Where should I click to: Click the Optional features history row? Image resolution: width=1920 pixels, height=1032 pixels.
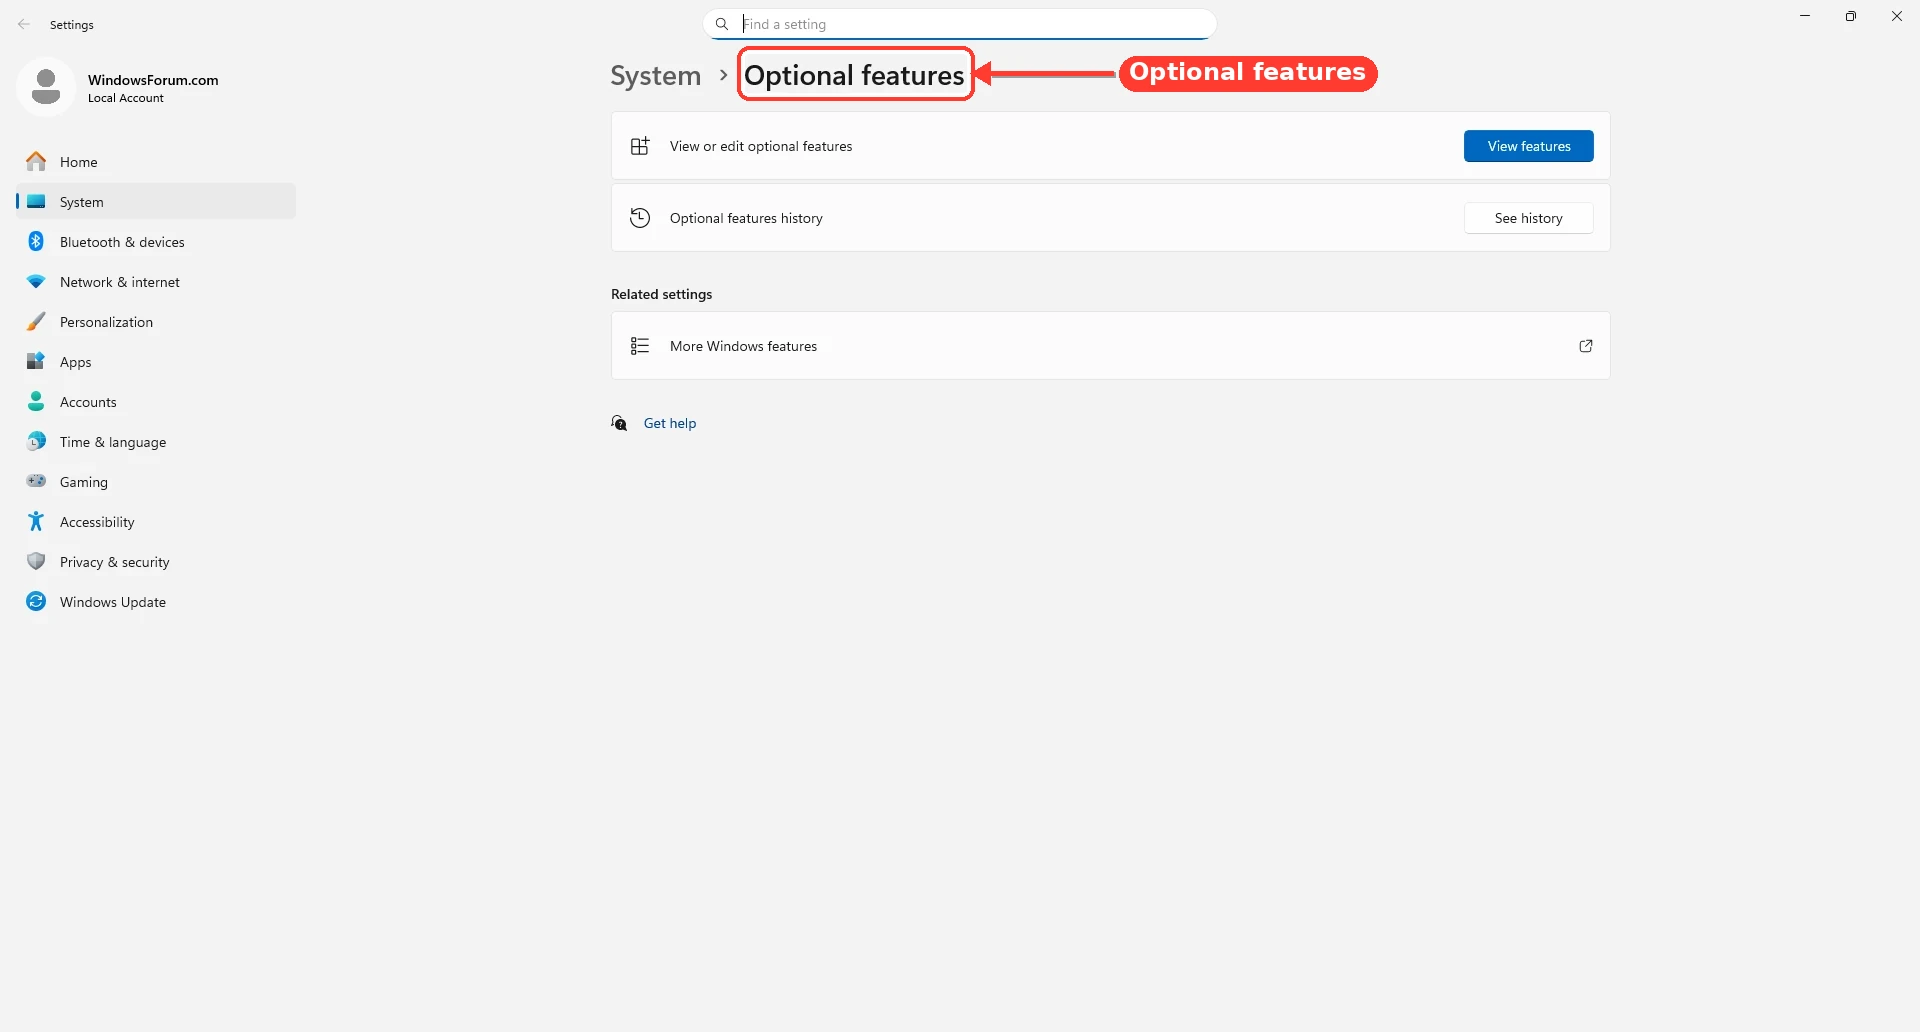tap(1110, 218)
